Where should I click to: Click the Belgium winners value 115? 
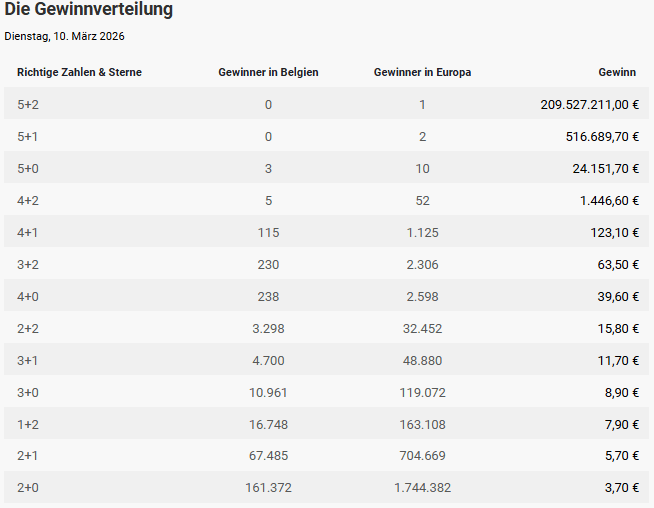click(x=268, y=233)
